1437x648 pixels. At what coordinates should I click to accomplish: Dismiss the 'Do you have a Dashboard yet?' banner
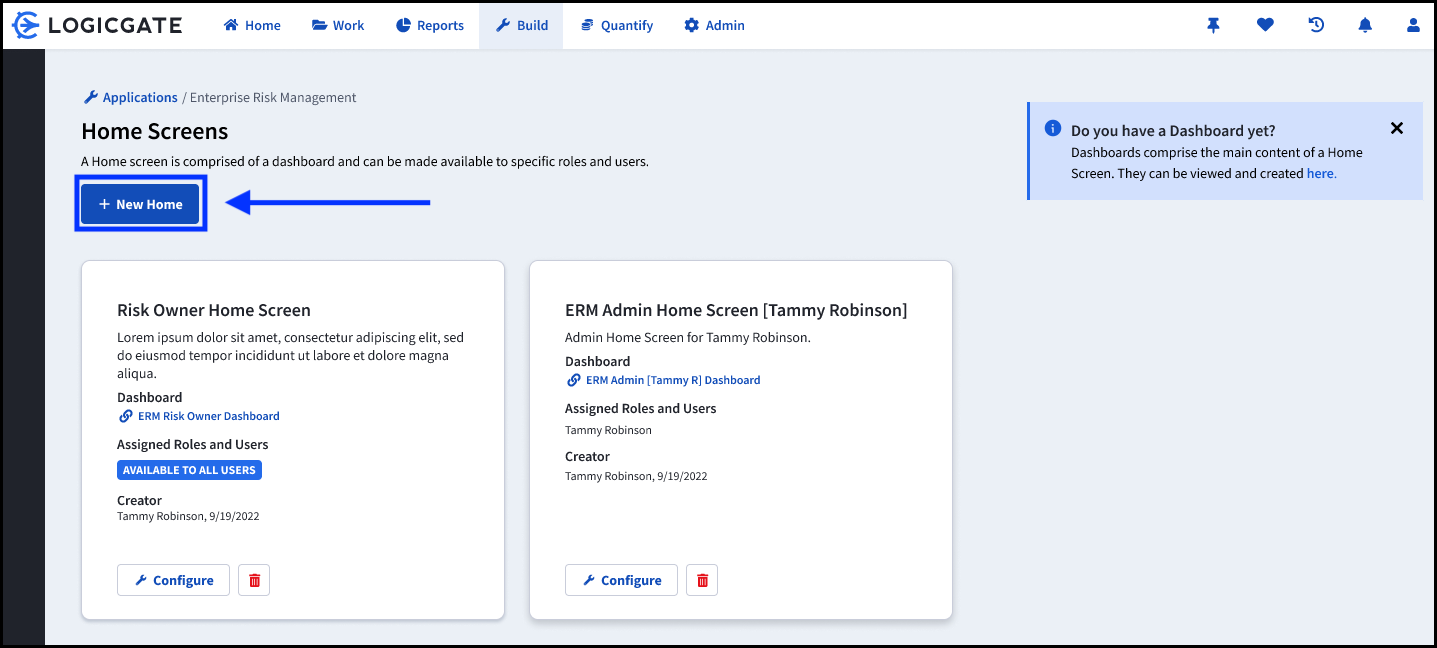[1396, 128]
